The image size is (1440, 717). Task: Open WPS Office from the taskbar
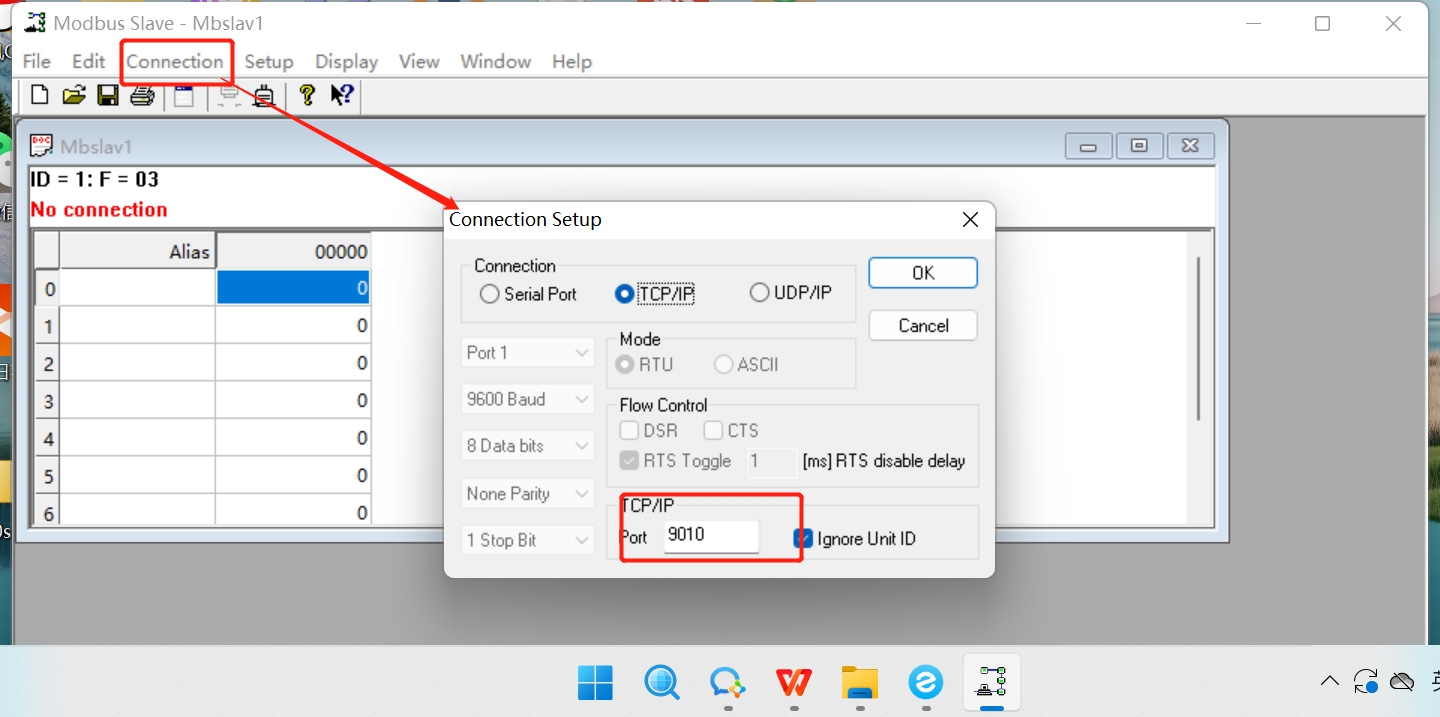point(793,683)
